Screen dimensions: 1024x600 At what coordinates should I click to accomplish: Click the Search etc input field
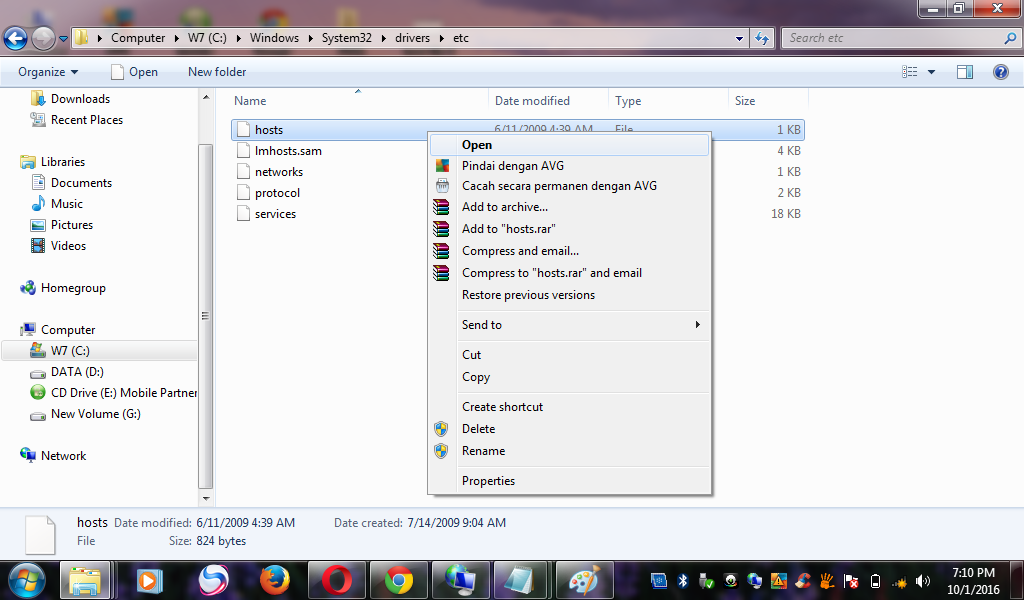893,38
